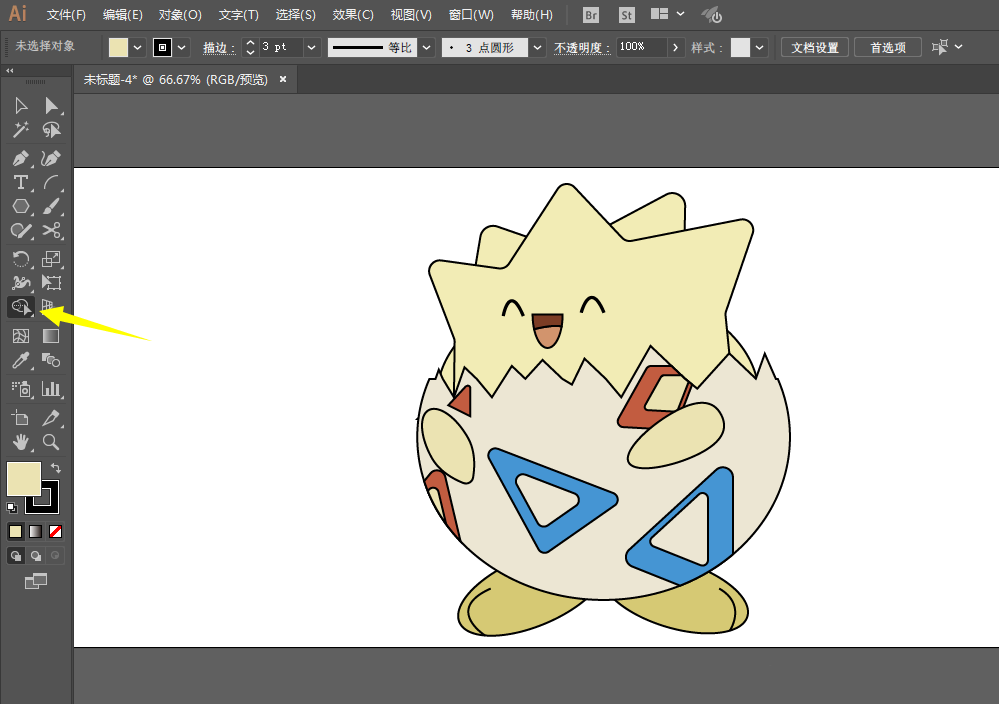Open the 描边 stroke panel link
Viewport: 999px width, 704px height.
(219, 48)
